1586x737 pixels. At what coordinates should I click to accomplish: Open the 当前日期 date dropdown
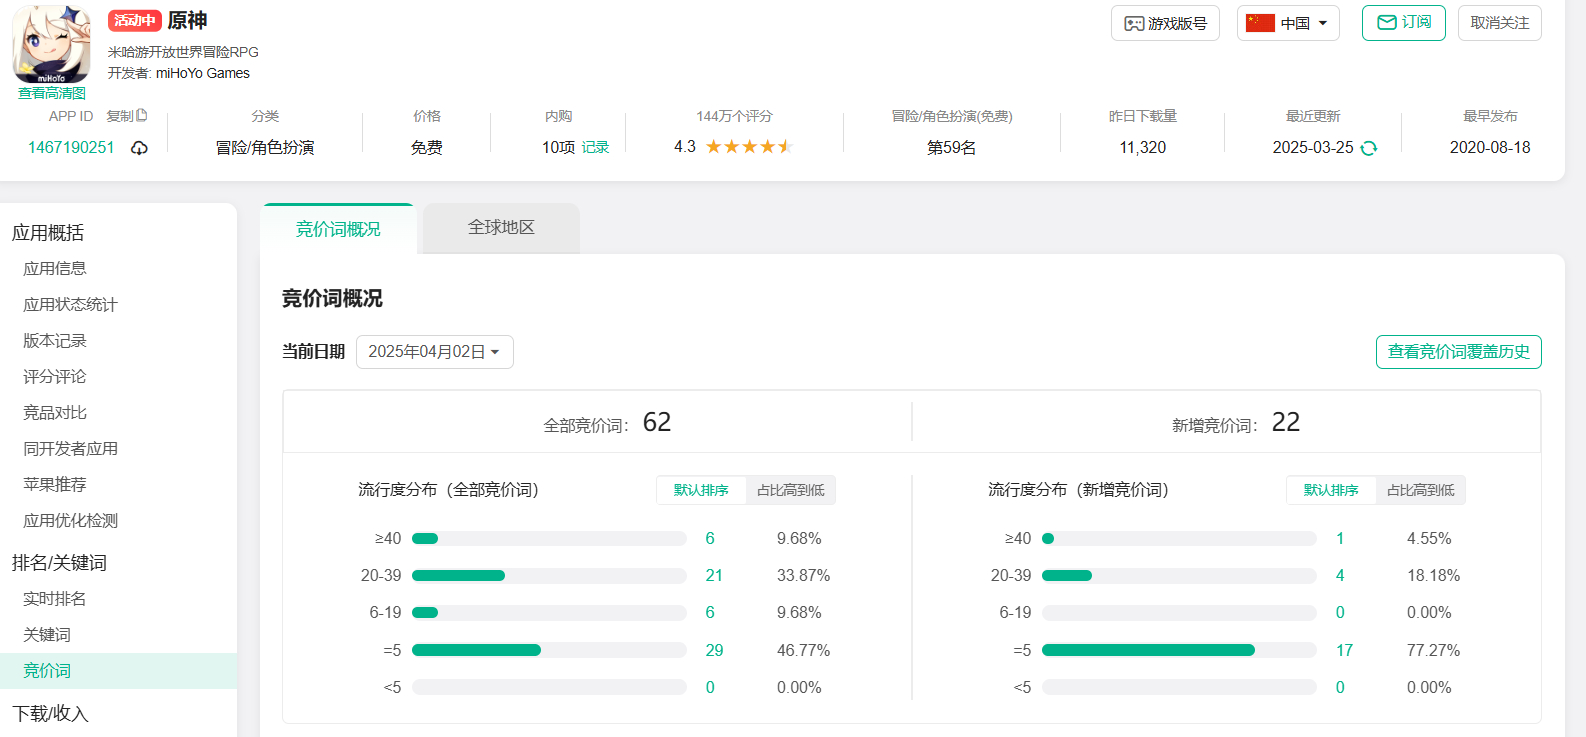point(435,352)
